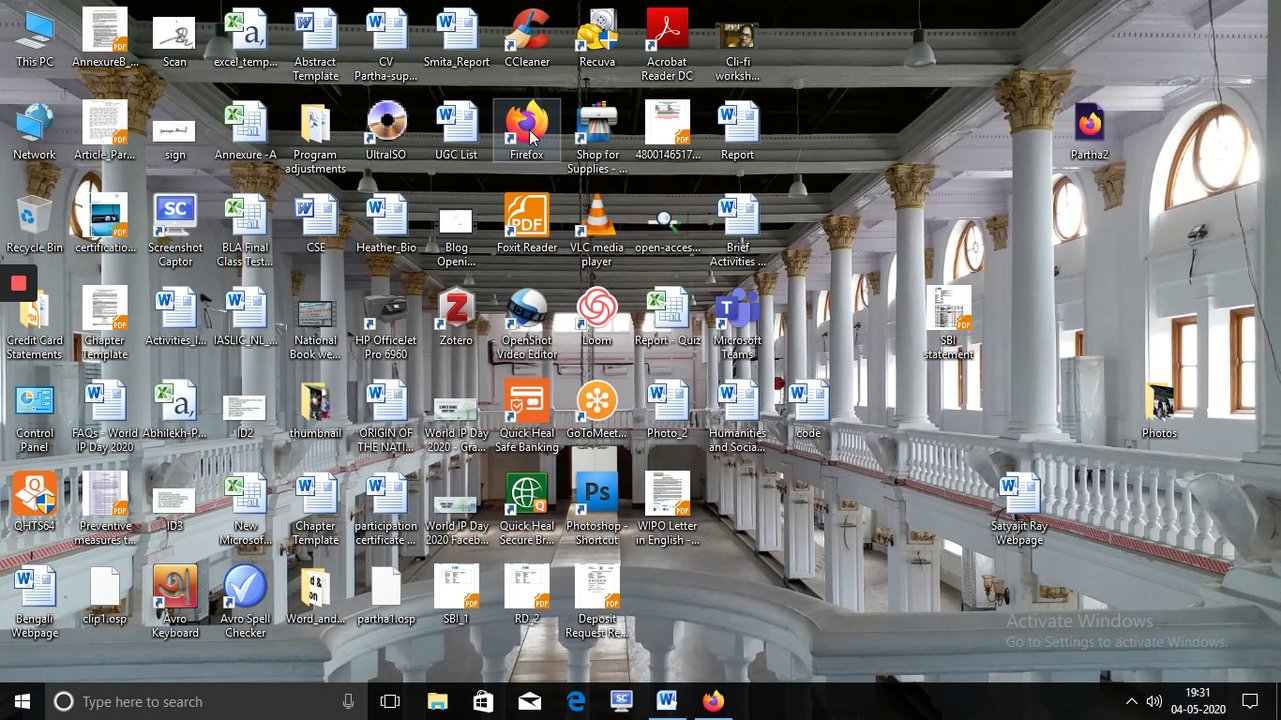Open File Explorer from the taskbar
1281x720 pixels.
tap(437, 702)
